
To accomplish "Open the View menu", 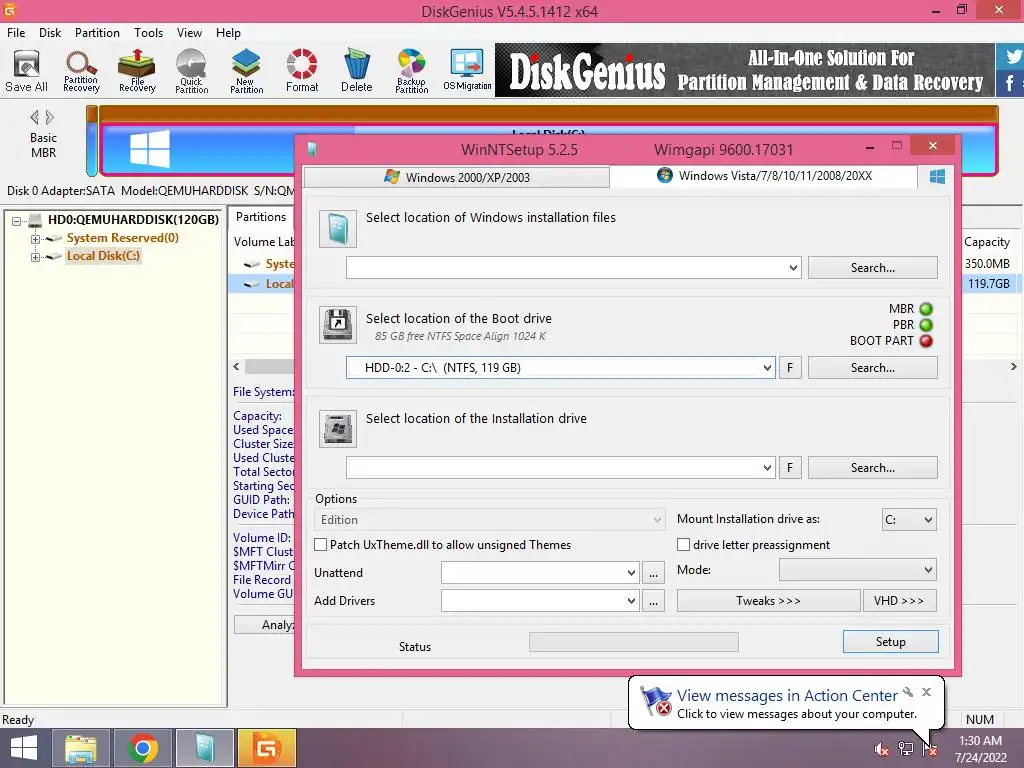I will click(x=189, y=33).
